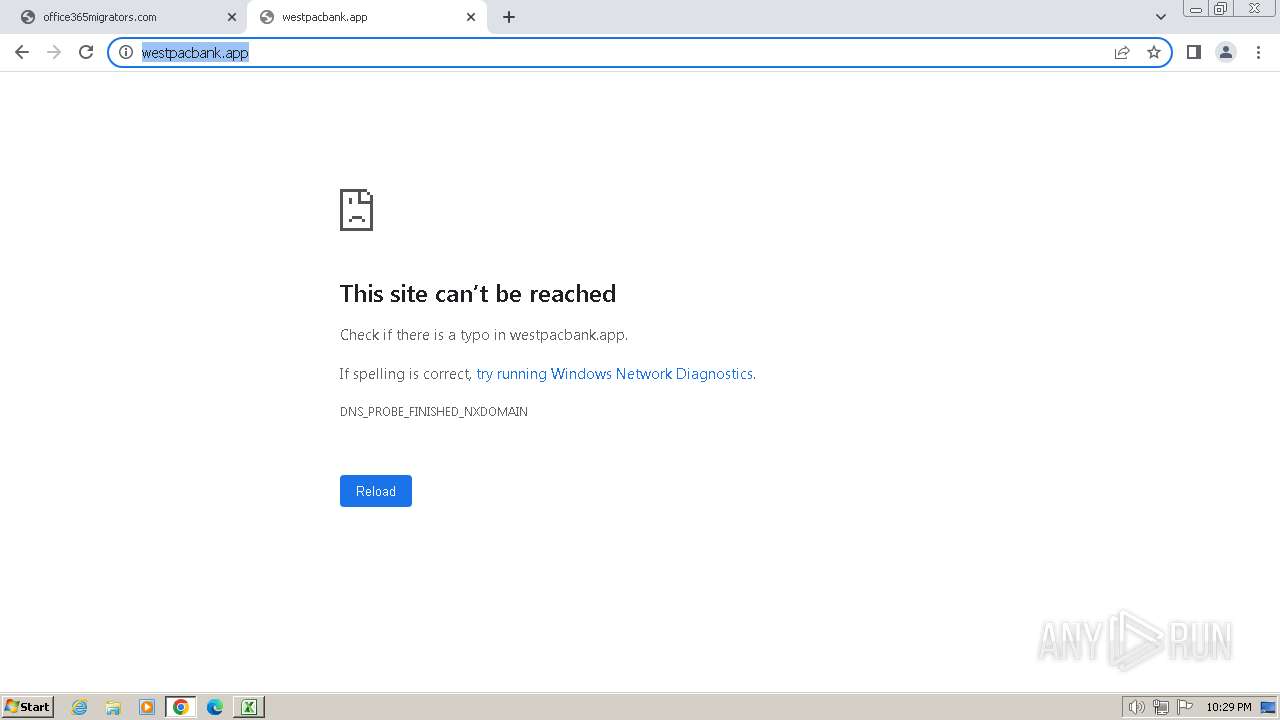Open the Windows Start menu
This screenshot has width=1280, height=720.
28,707
